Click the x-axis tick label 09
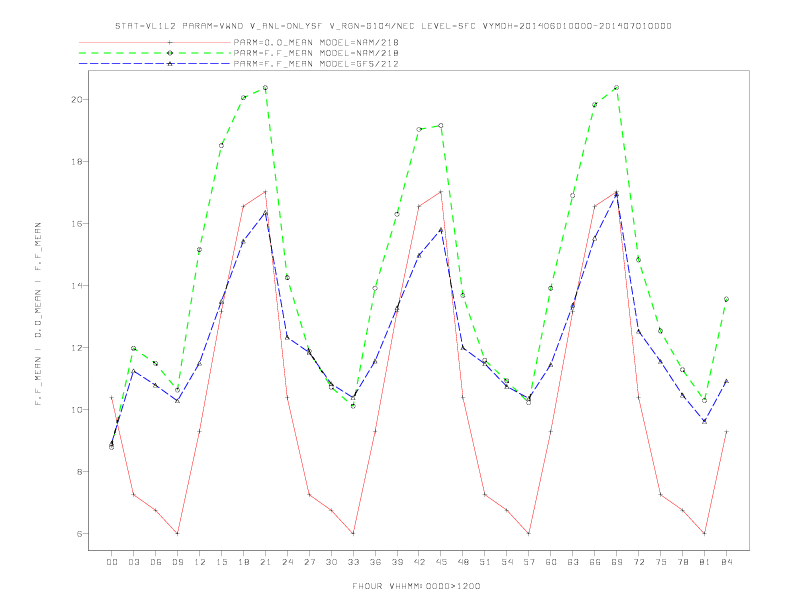The image size is (792, 612). (177, 562)
